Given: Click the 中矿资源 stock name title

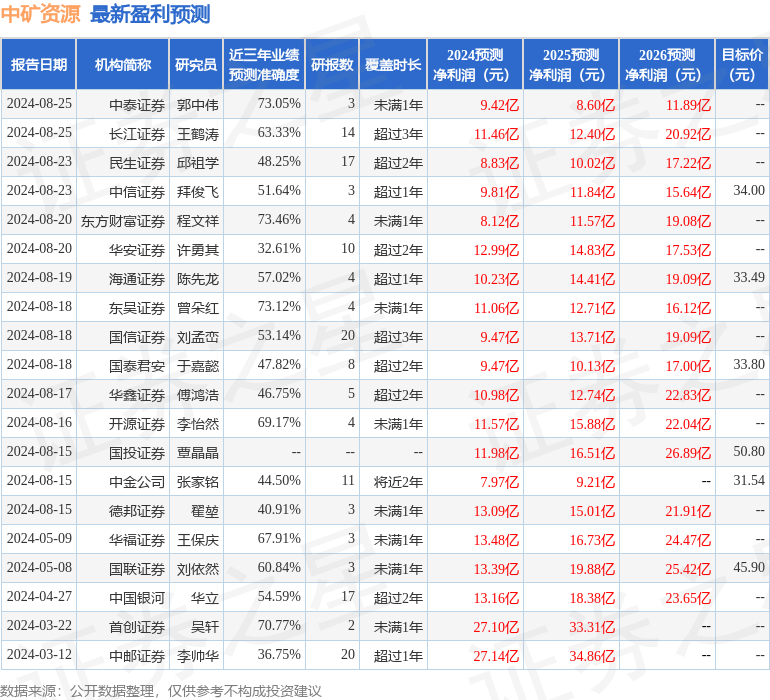Looking at the screenshot, I should (x=41, y=15).
